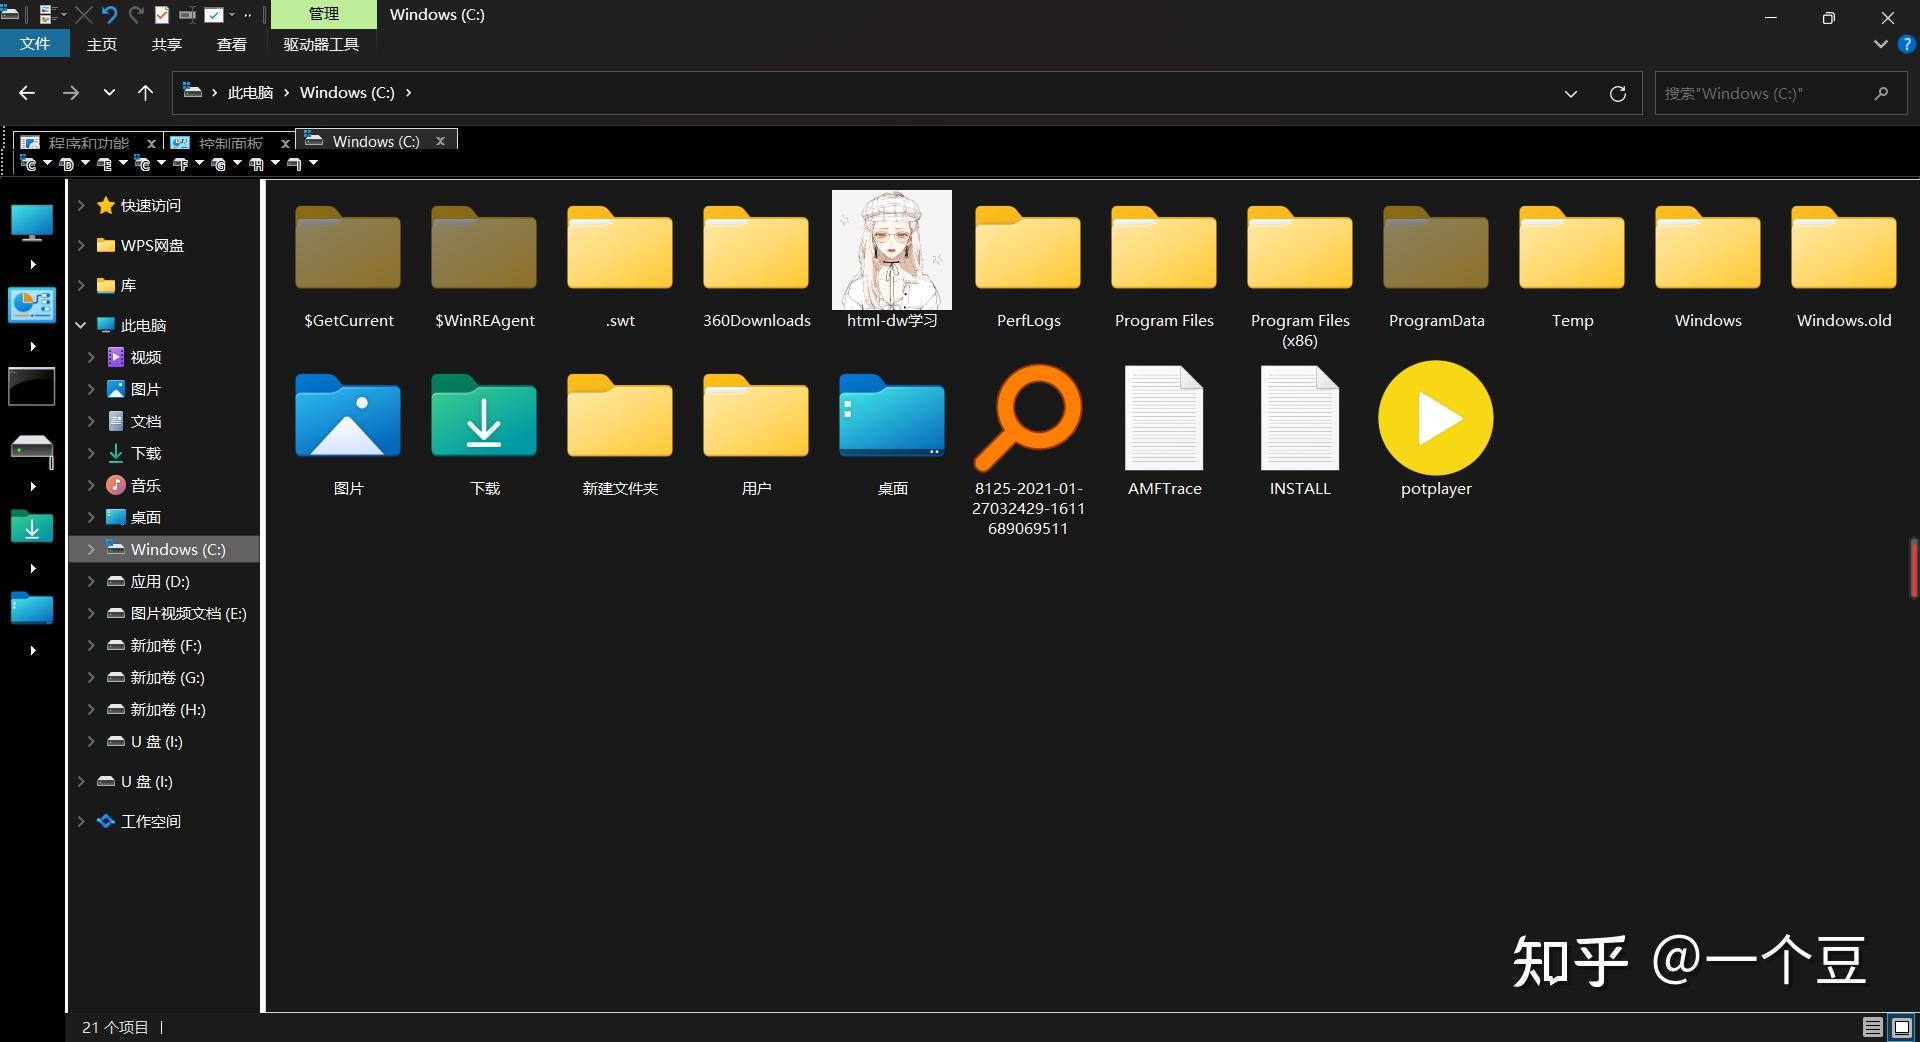Select the orange magnifier file 8125-2021-01
This screenshot has width=1920, height=1042.
(1028, 450)
